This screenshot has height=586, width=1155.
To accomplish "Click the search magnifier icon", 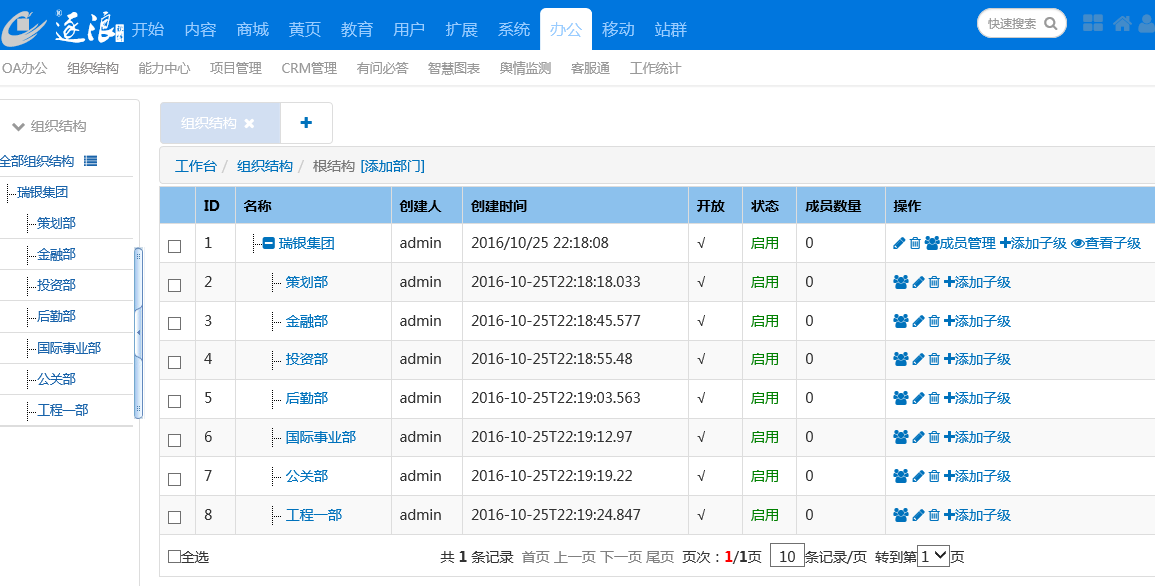I will (1050, 24).
